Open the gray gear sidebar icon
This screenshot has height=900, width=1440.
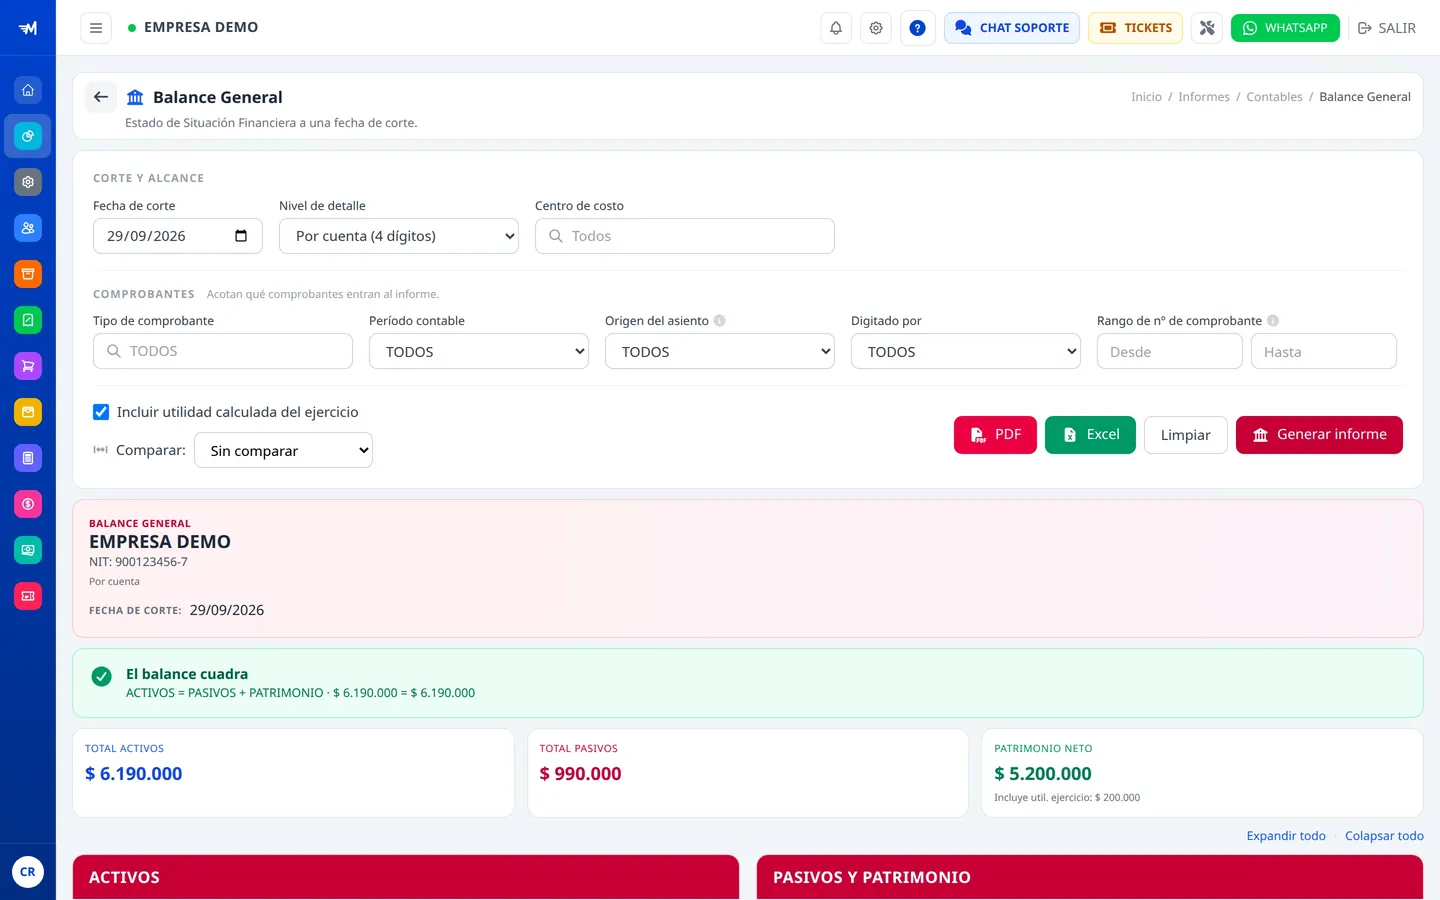pyautogui.click(x=28, y=182)
